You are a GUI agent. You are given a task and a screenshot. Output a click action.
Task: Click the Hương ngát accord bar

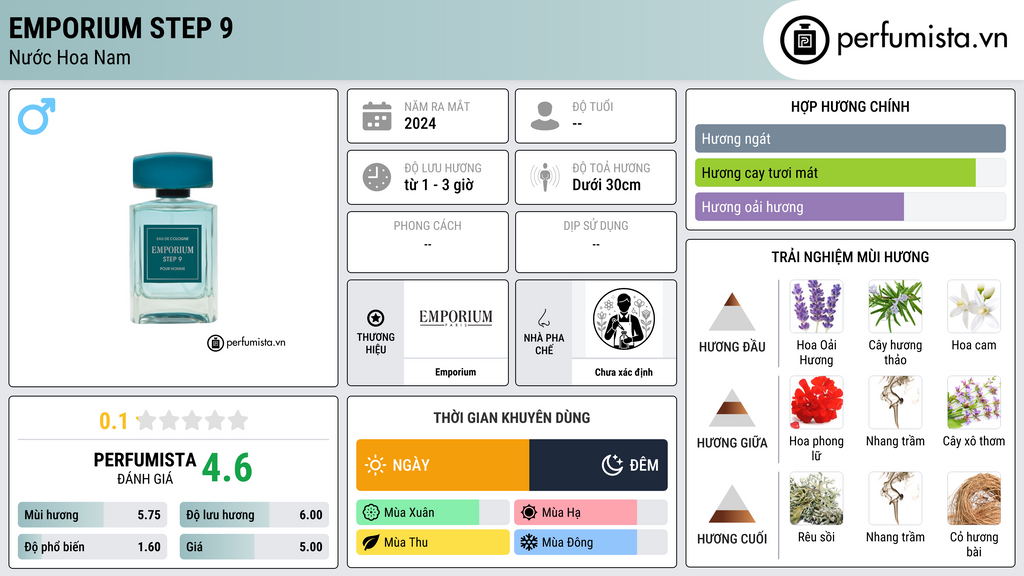[x=850, y=138]
